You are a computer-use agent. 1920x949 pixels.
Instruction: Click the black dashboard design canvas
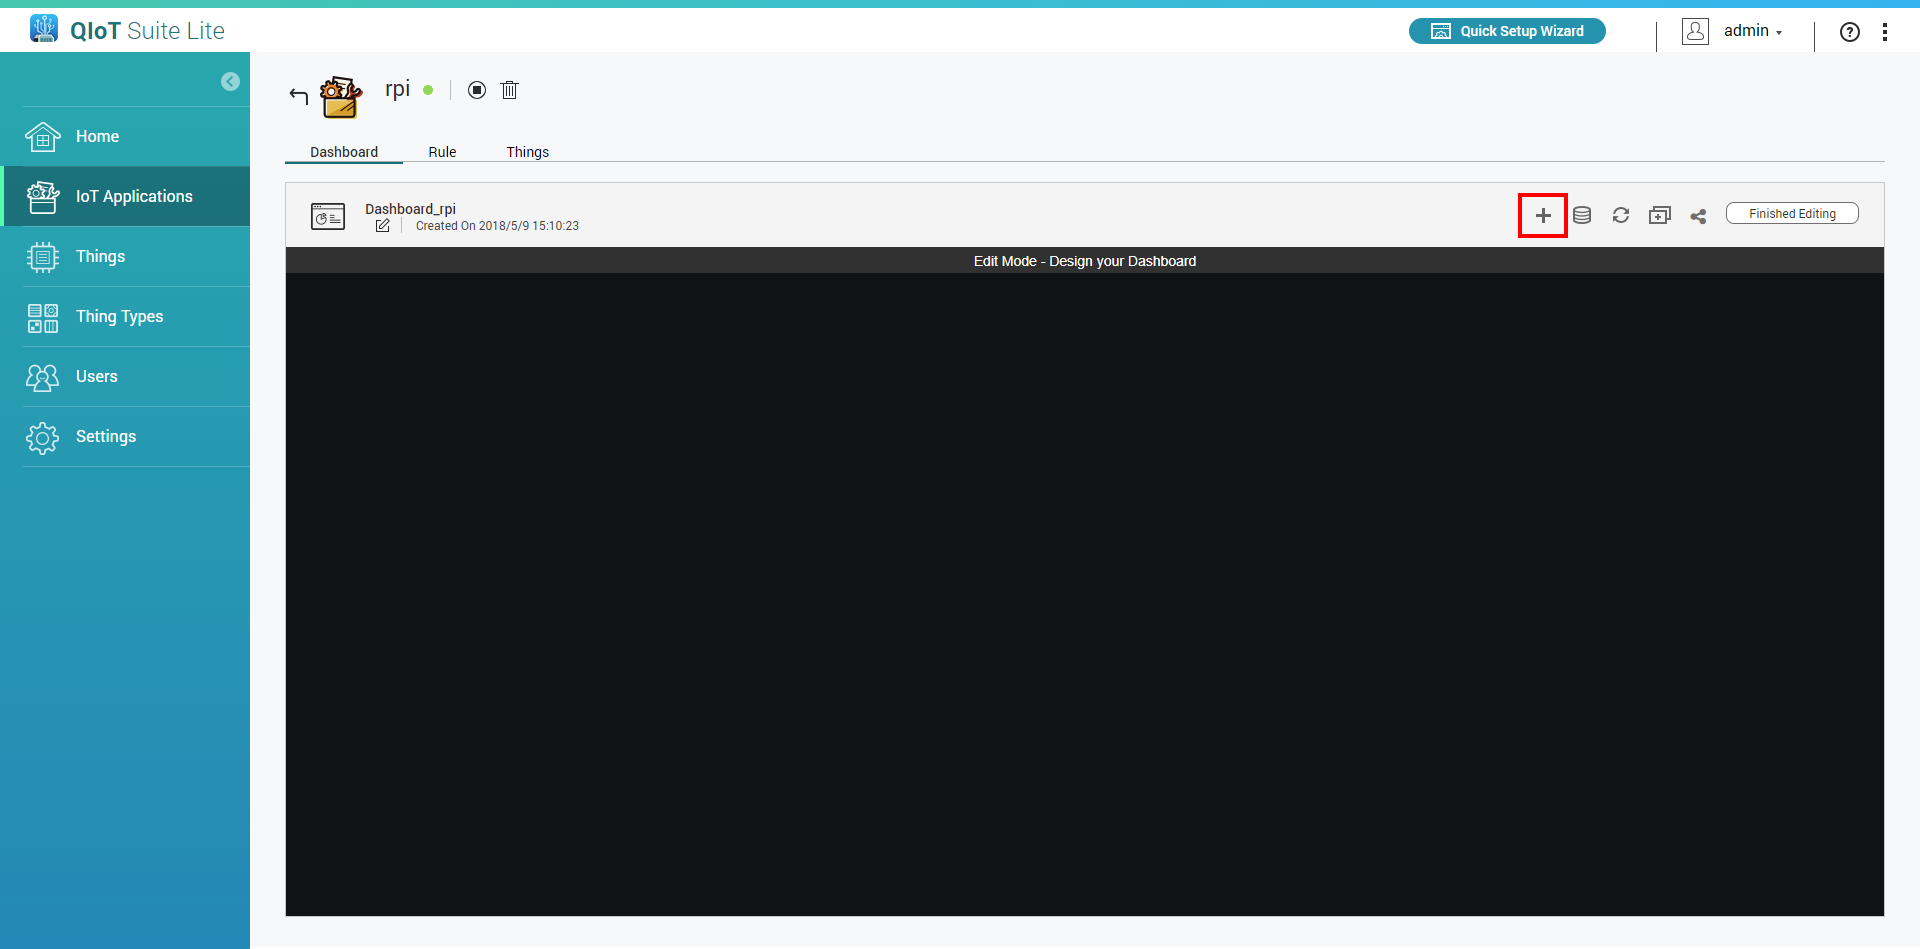[x=1084, y=594]
